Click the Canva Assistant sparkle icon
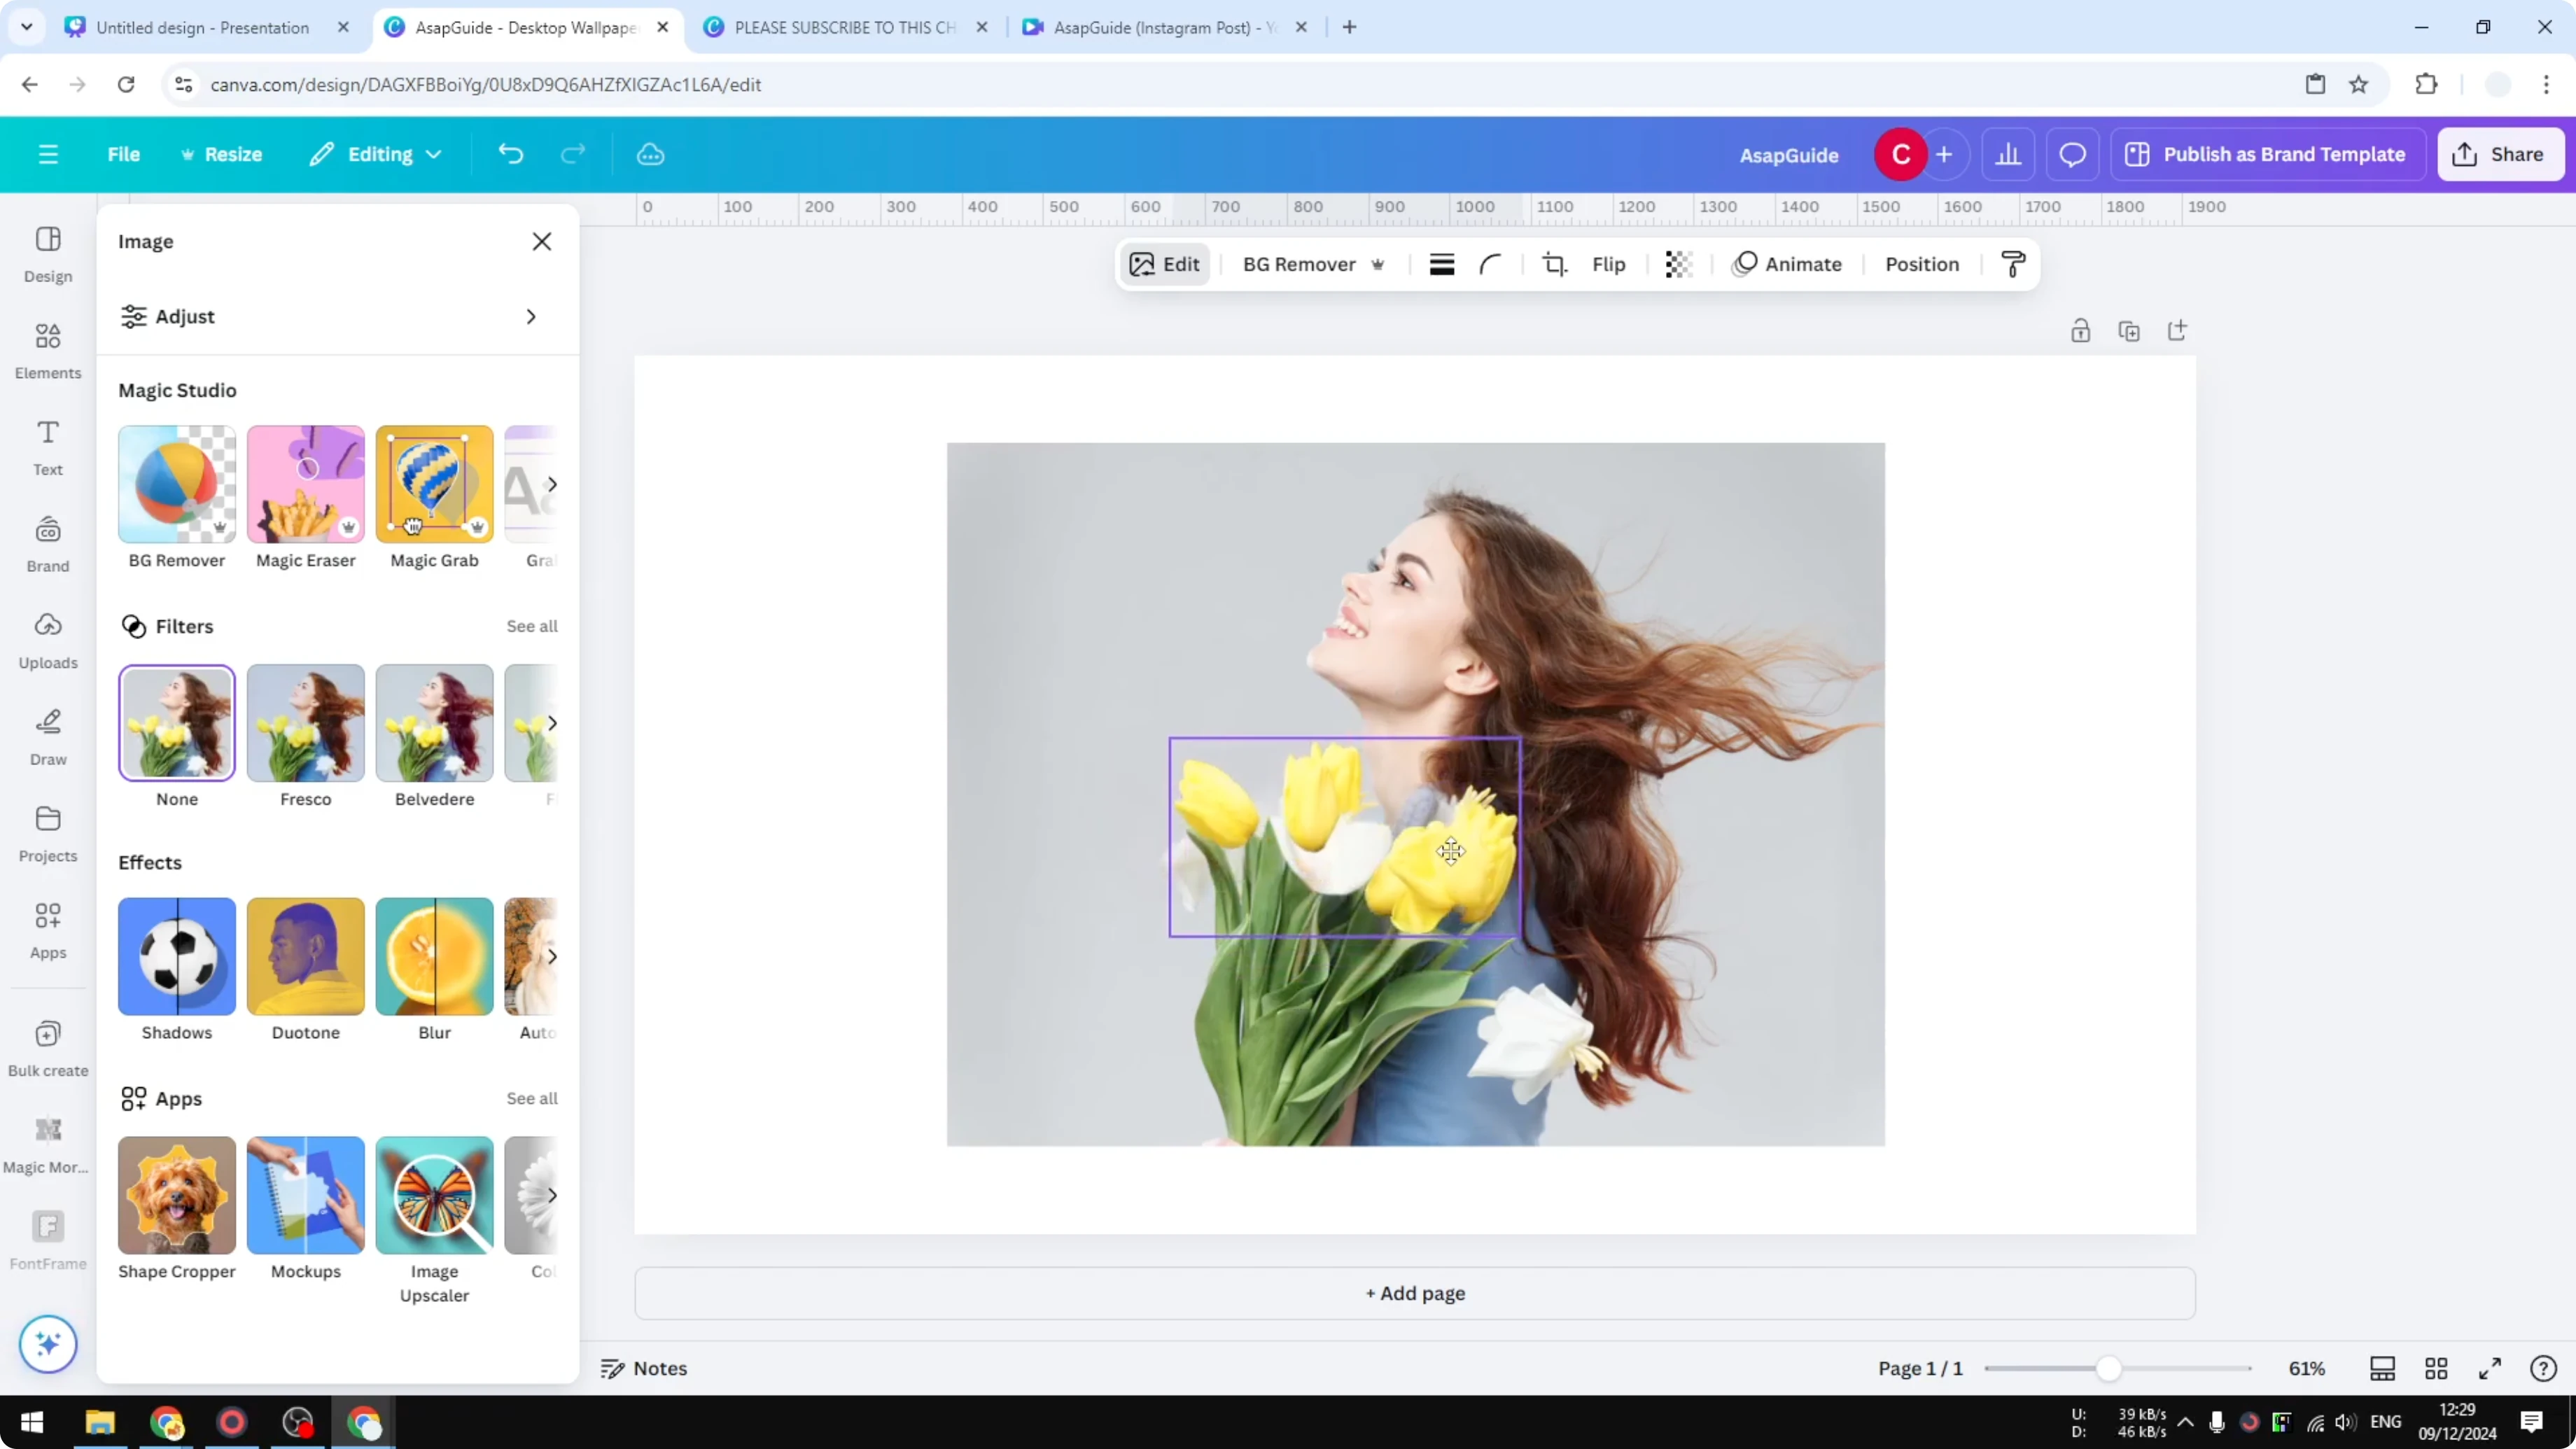Image resolution: width=2576 pixels, height=1449 pixels. tap(47, 1344)
